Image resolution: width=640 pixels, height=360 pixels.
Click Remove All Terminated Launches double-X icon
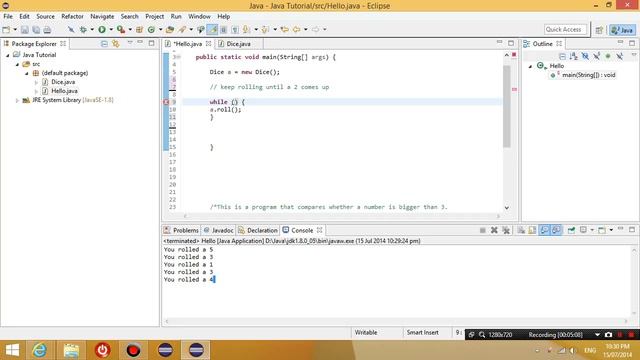506,230
